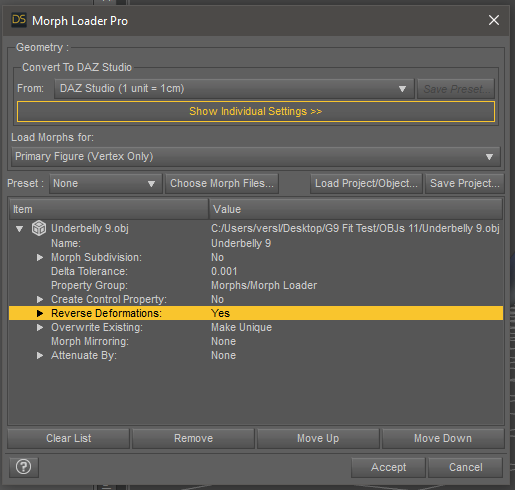
Task: Open the Load Morphs for dropdown
Action: [x=256, y=156]
